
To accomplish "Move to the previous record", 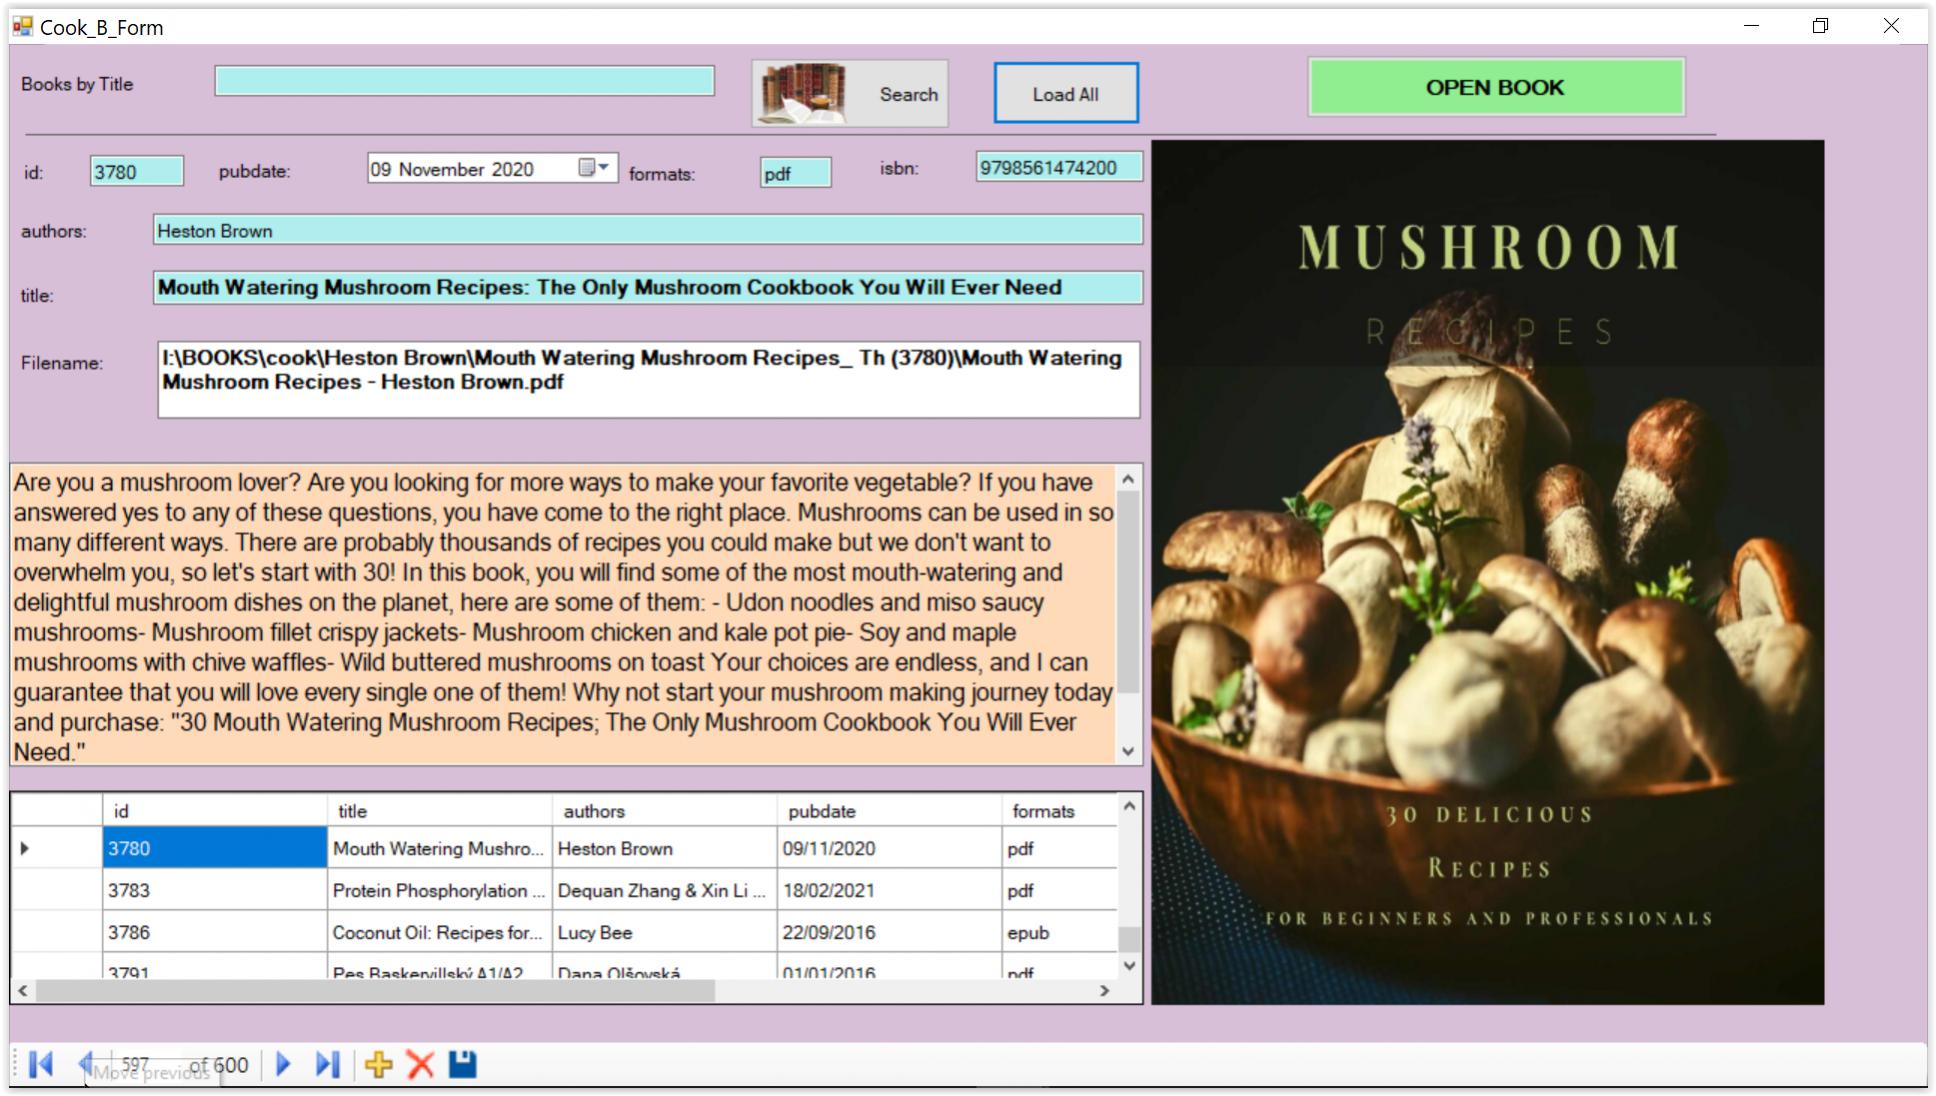I will pyautogui.click(x=86, y=1063).
